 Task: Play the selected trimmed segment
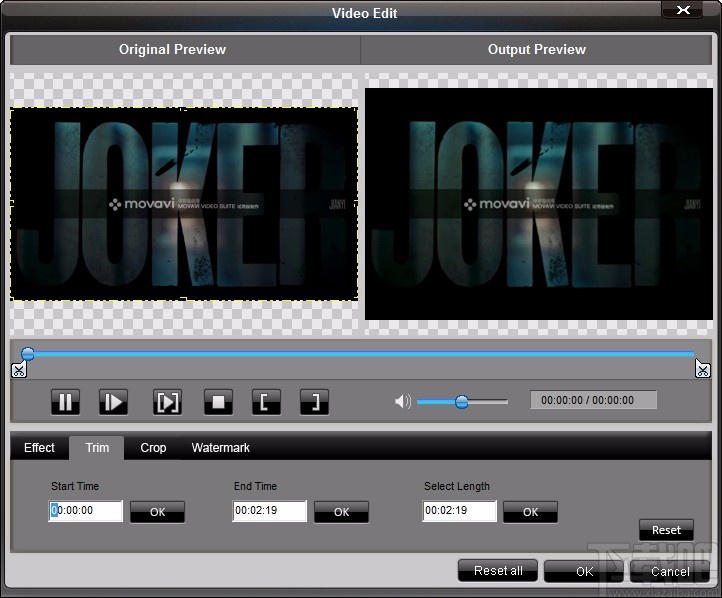coord(166,402)
